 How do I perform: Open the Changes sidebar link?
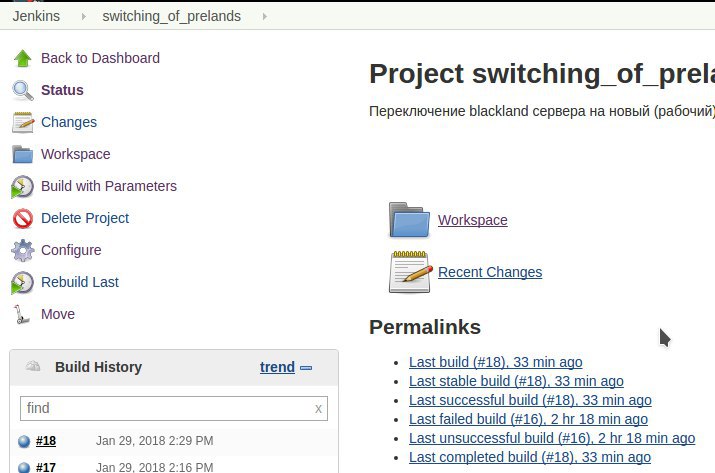point(69,122)
